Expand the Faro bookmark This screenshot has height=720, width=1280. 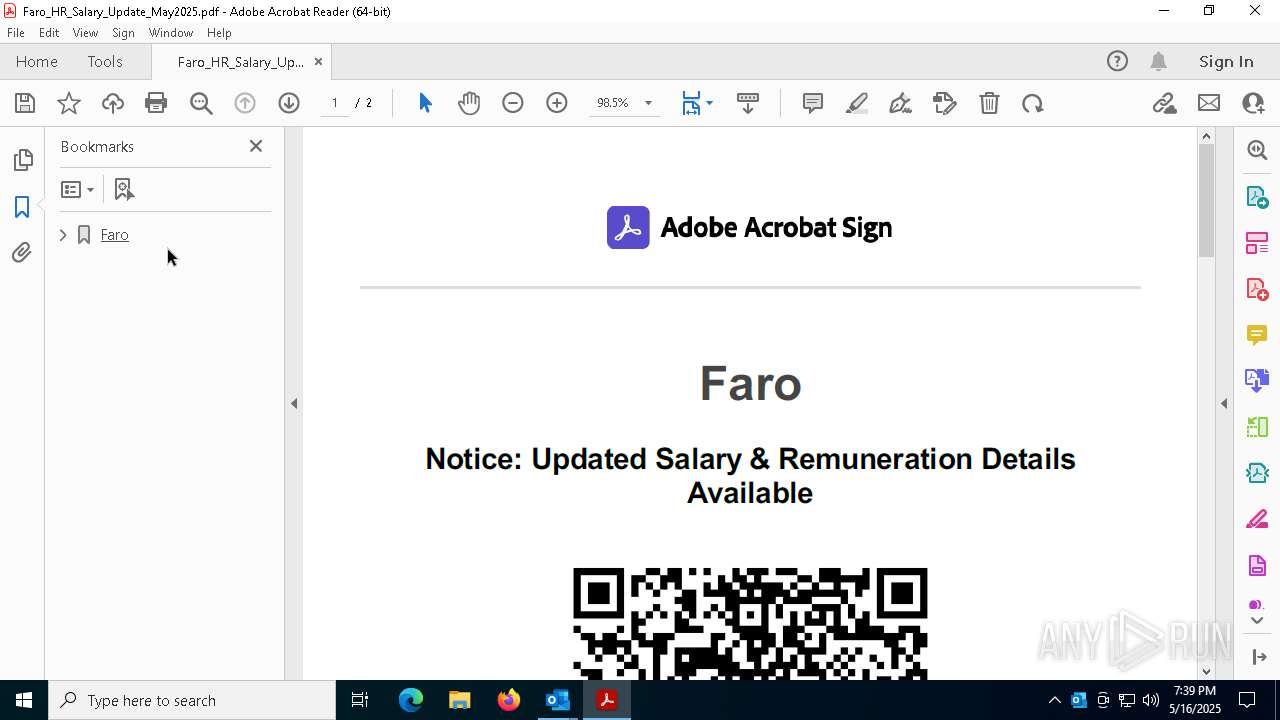[x=63, y=235]
